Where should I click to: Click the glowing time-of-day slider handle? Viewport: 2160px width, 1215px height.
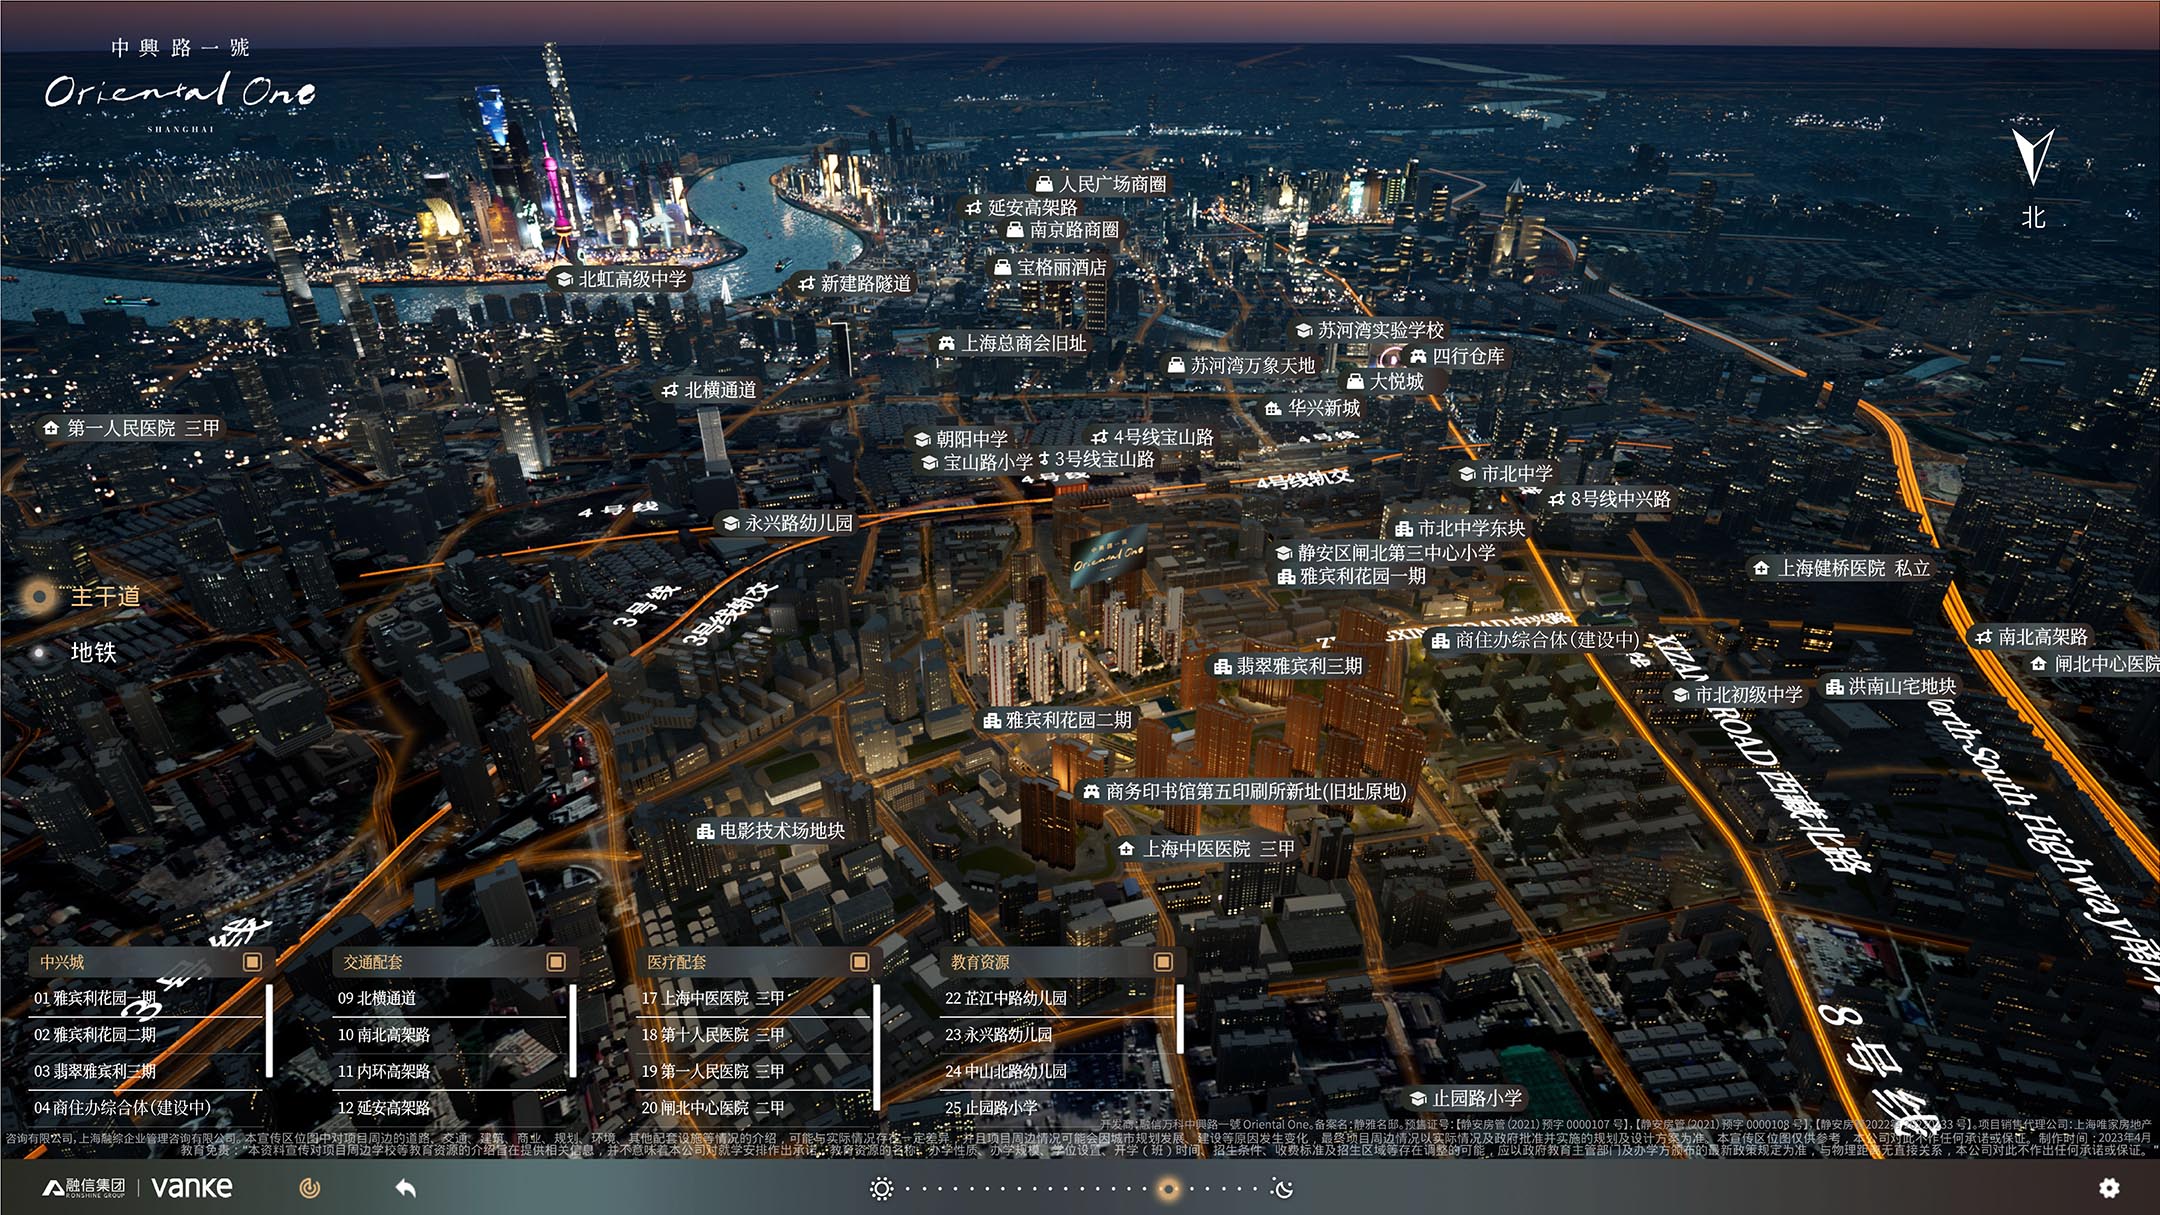click(x=1167, y=1189)
